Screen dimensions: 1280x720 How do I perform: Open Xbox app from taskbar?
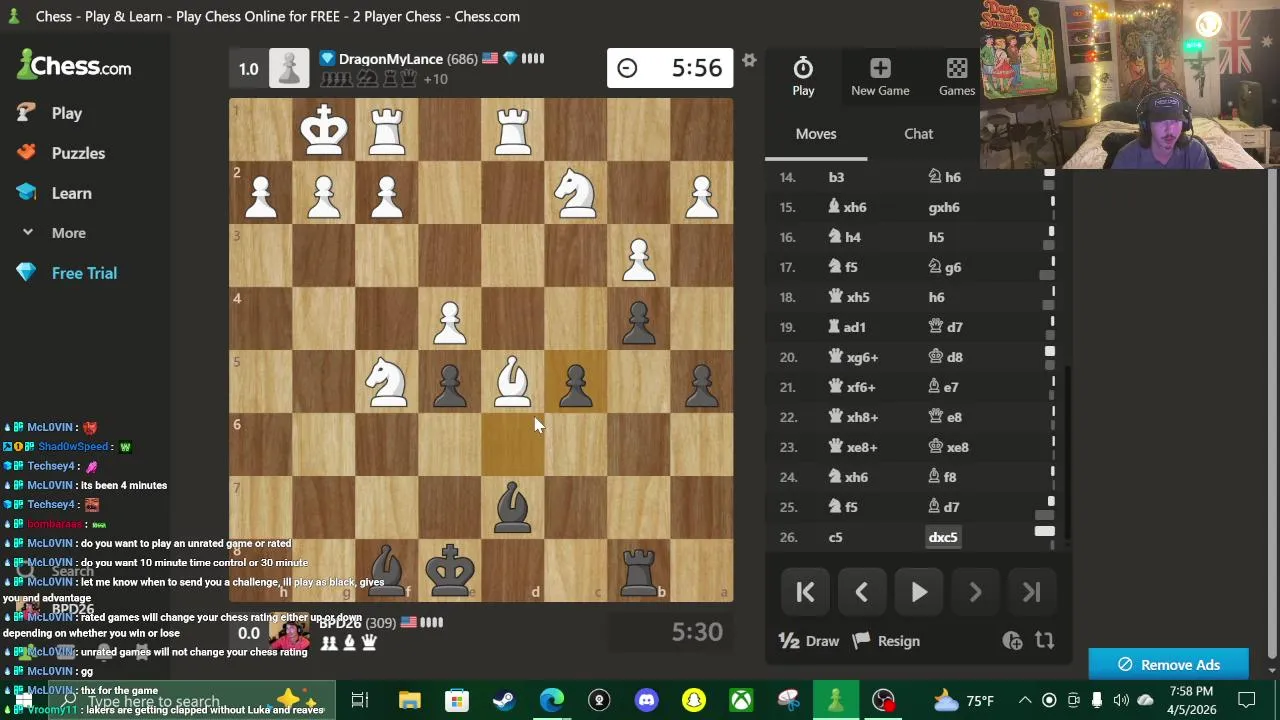[741, 700]
